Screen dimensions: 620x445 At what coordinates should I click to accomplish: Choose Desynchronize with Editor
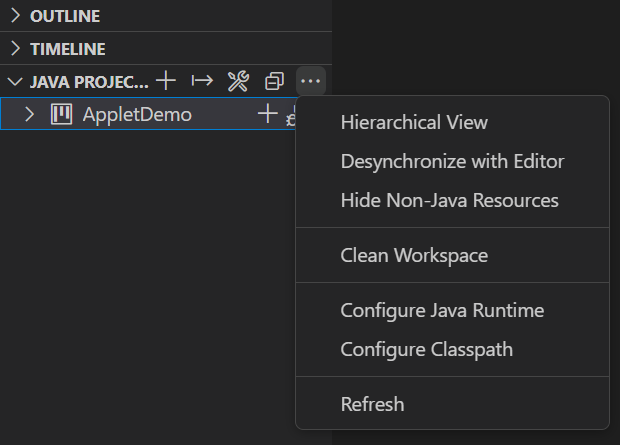(452, 161)
